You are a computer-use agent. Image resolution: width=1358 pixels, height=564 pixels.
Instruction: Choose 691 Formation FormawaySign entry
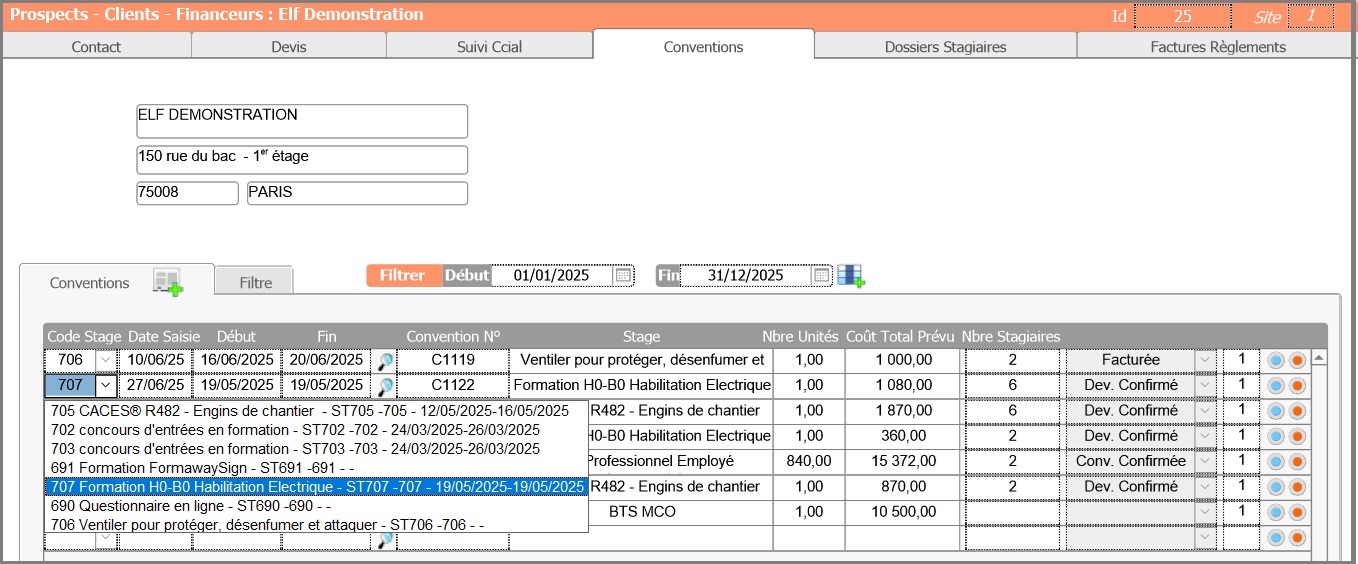tap(316, 467)
